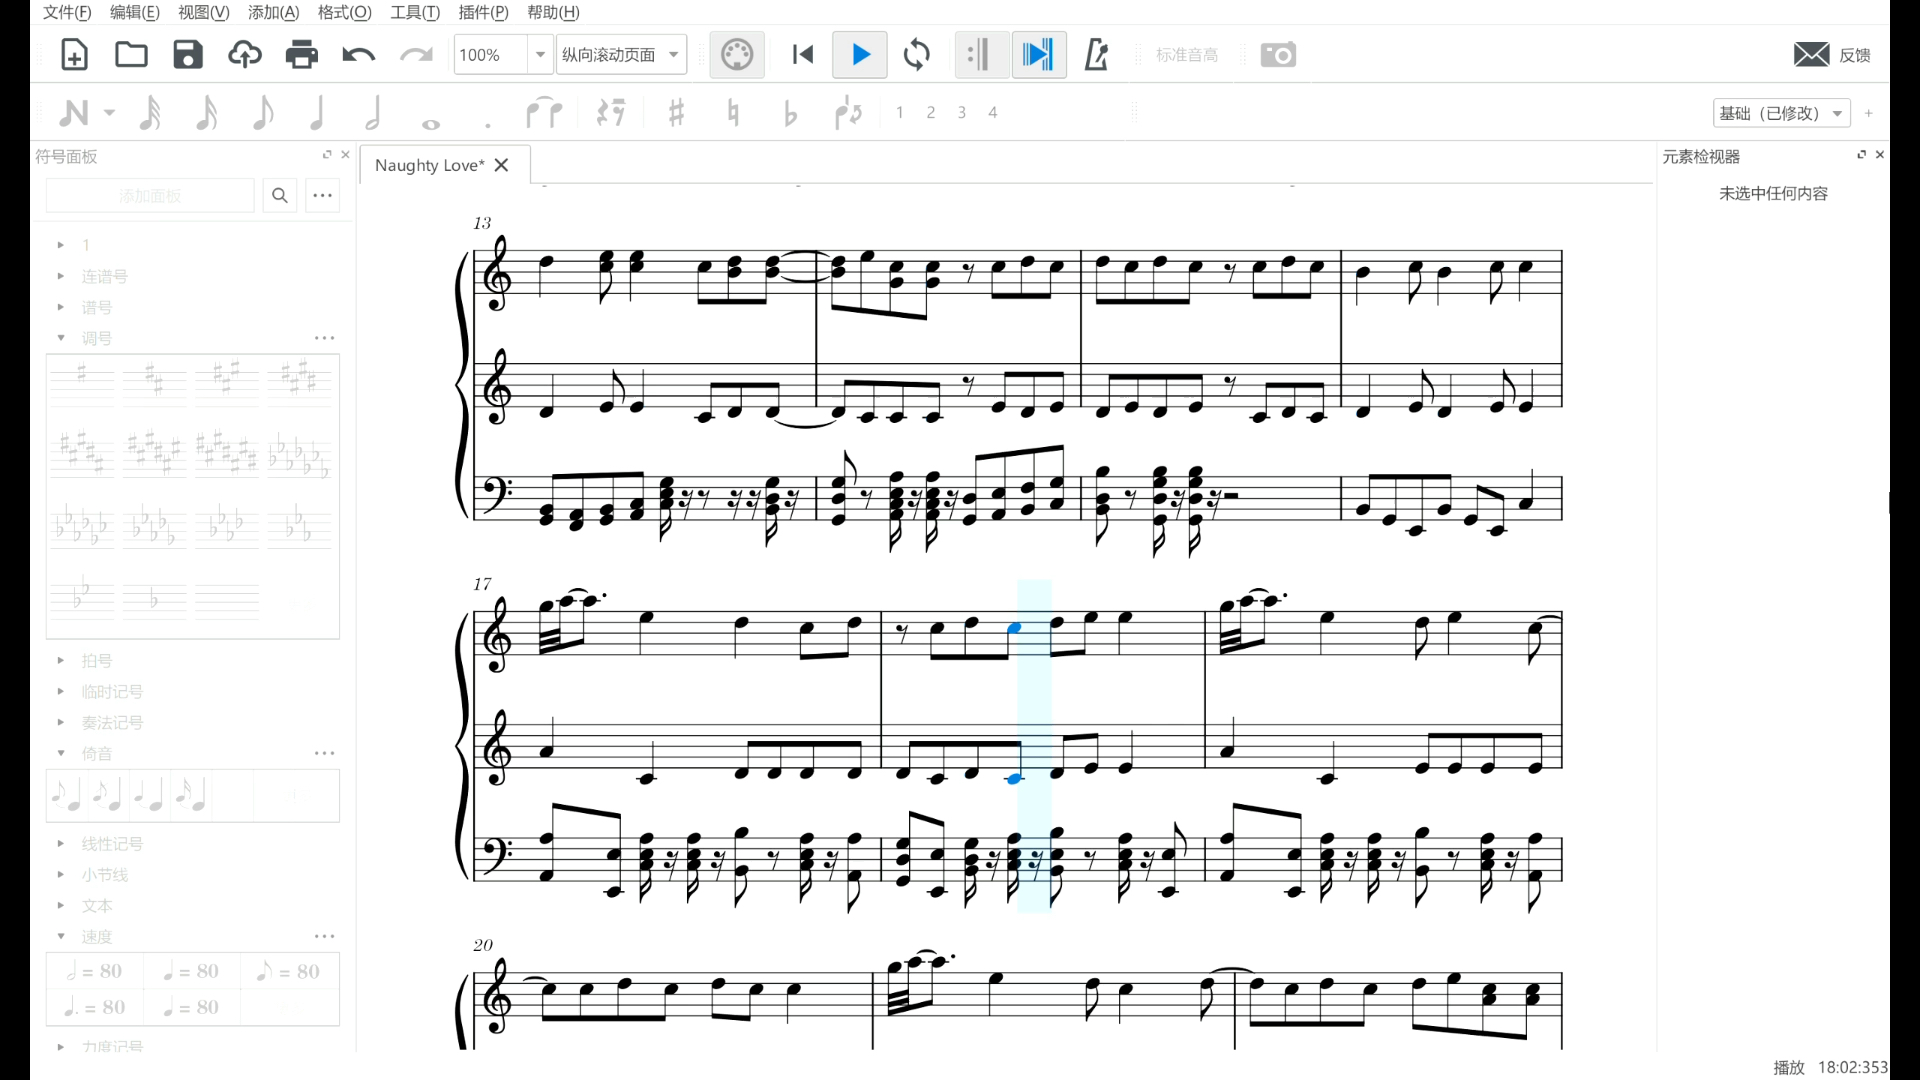Select voice 4
The height and width of the screenshot is (1080, 1920).
coord(993,112)
